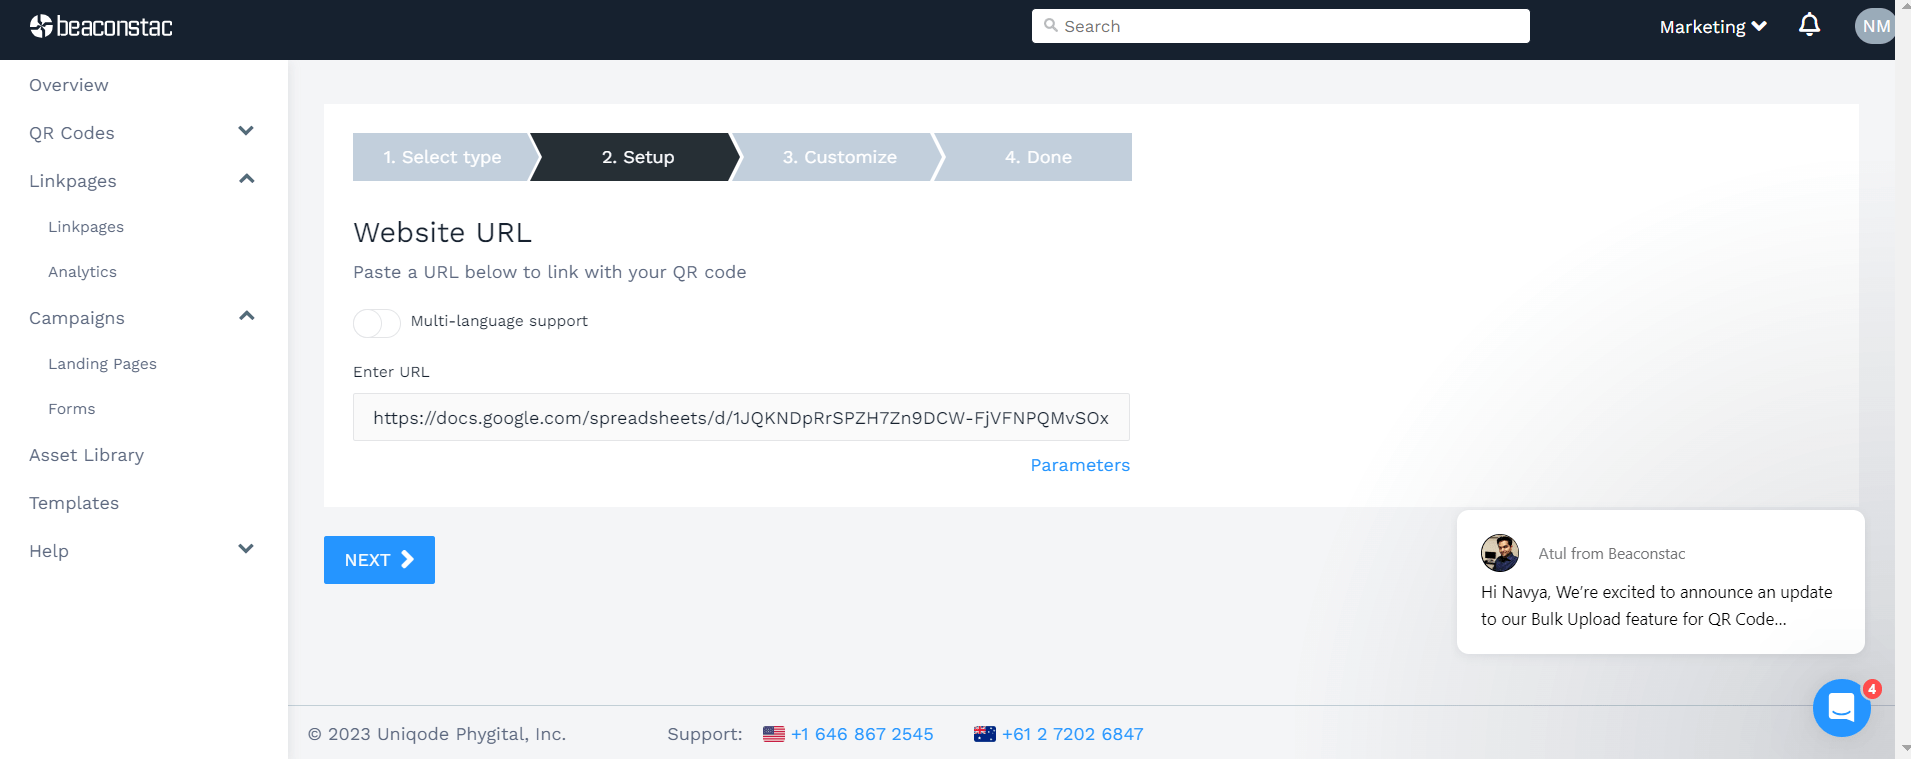Click Atul's avatar in chat popup
1911x759 pixels.
(1499, 553)
